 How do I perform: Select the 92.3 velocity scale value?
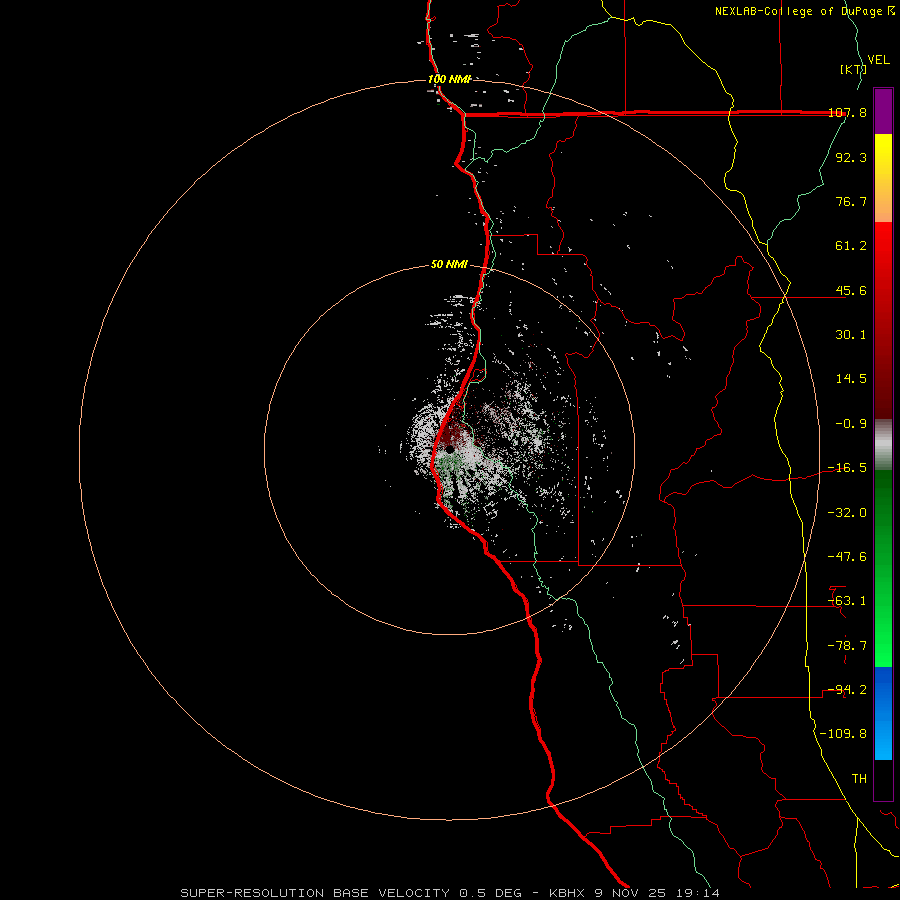pyautogui.click(x=851, y=157)
